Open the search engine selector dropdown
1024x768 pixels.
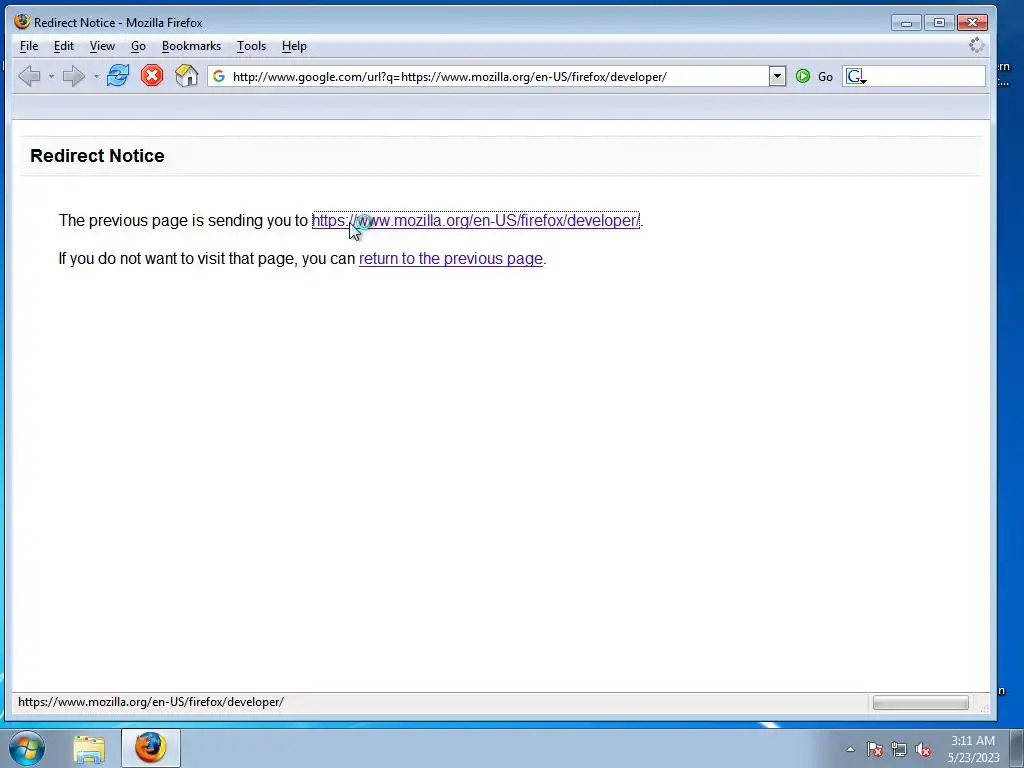click(856, 77)
